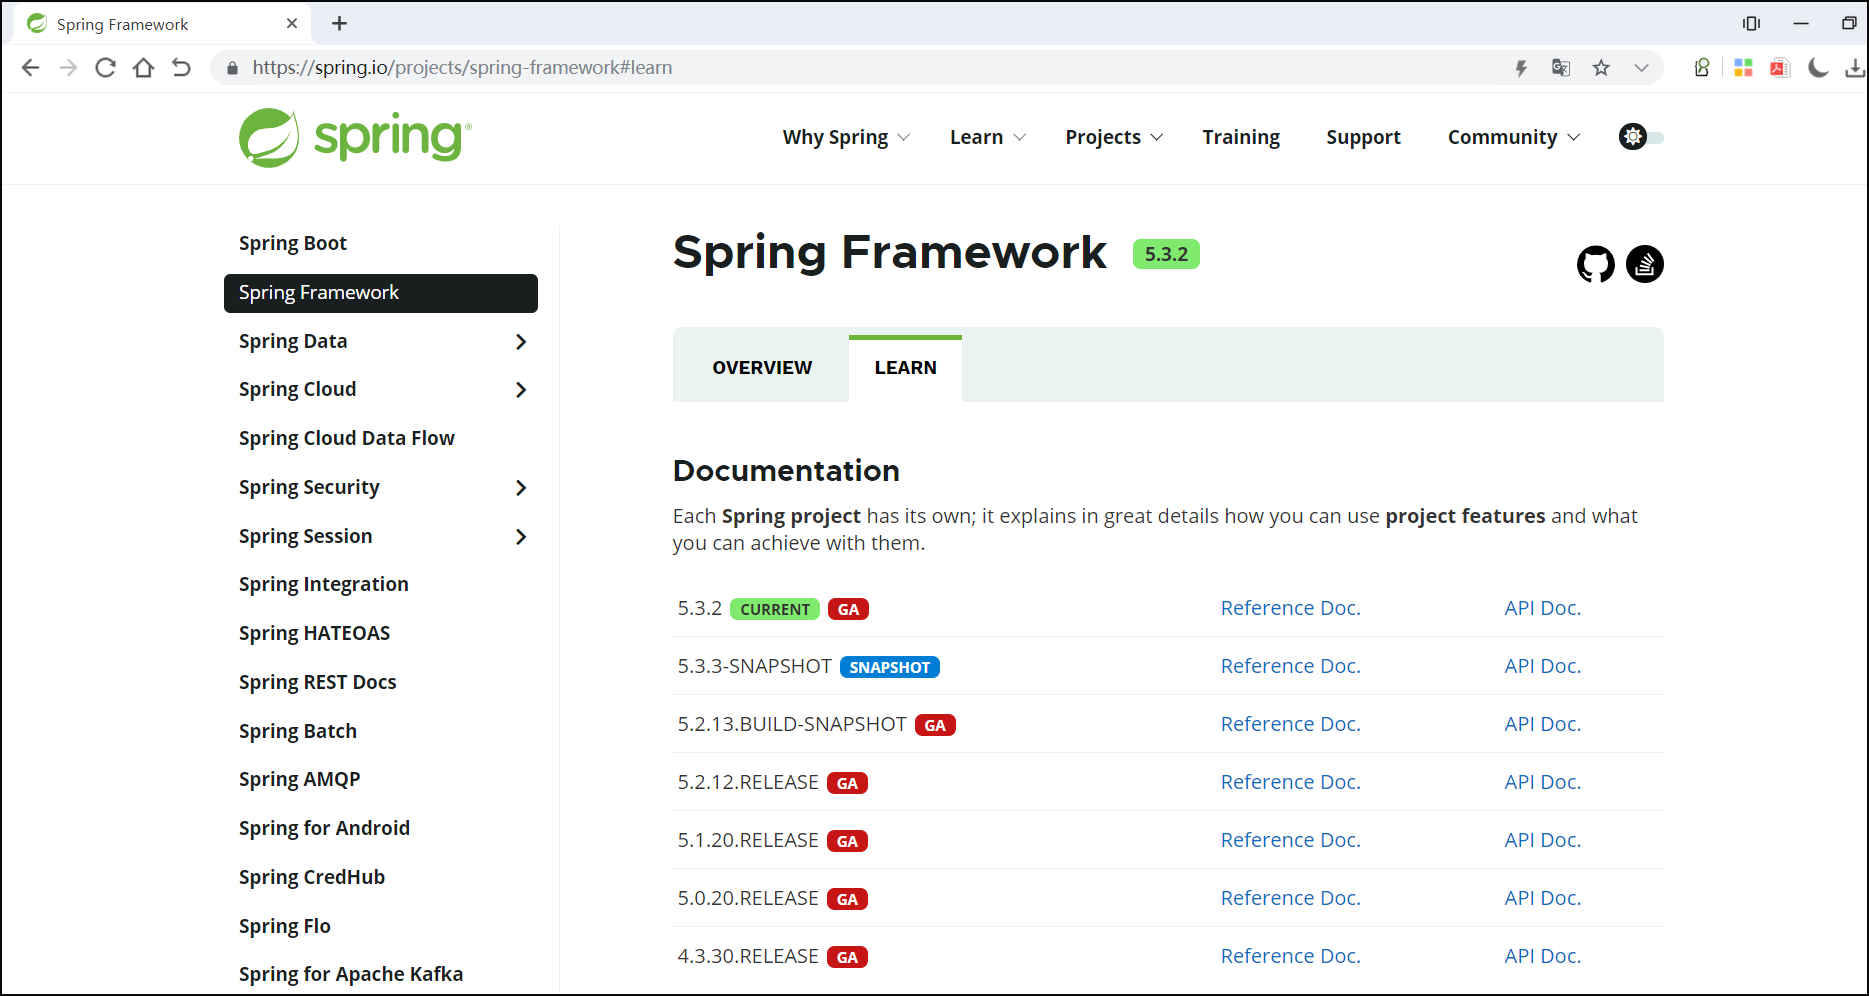
Task: Click the Spring logo in the header
Action: point(355,138)
